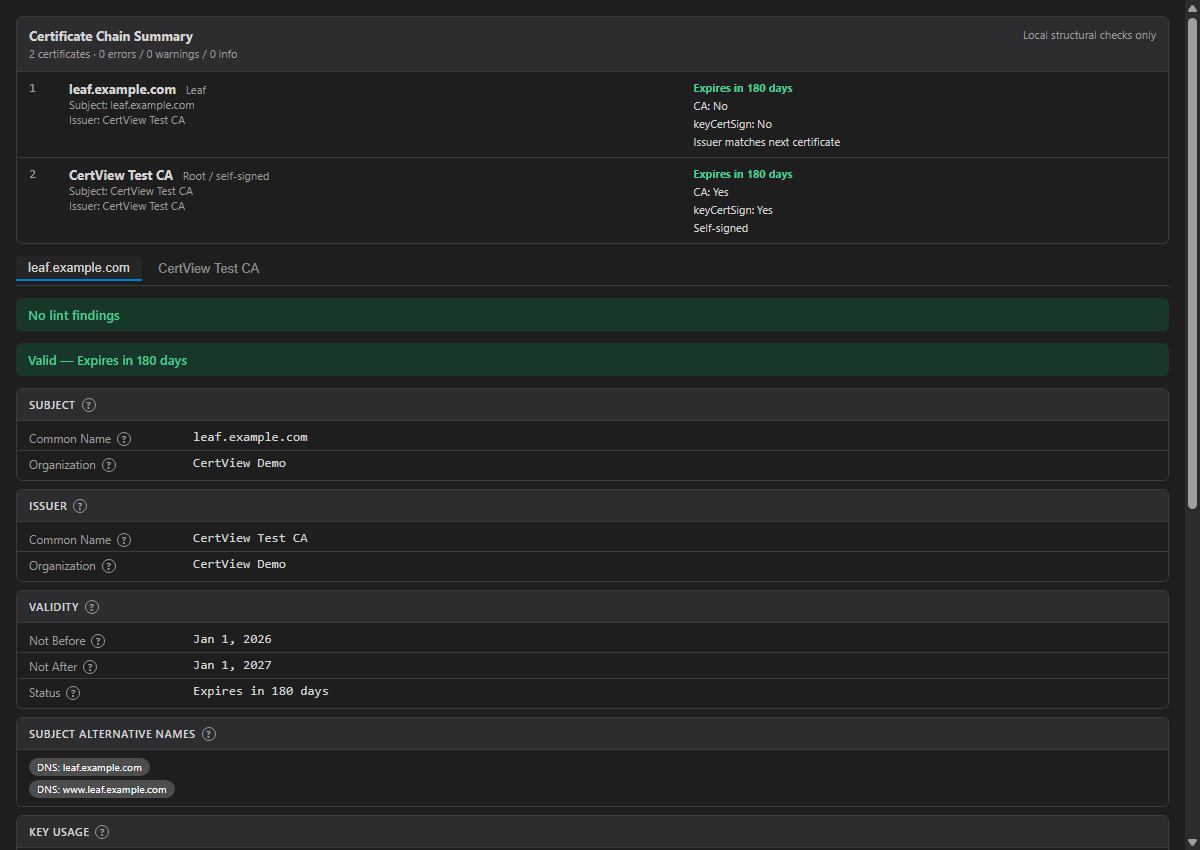This screenshot has width=1200, height=850.
Task: Click 'CA: No' text in leaf row
Action: [x=710, y=106]
